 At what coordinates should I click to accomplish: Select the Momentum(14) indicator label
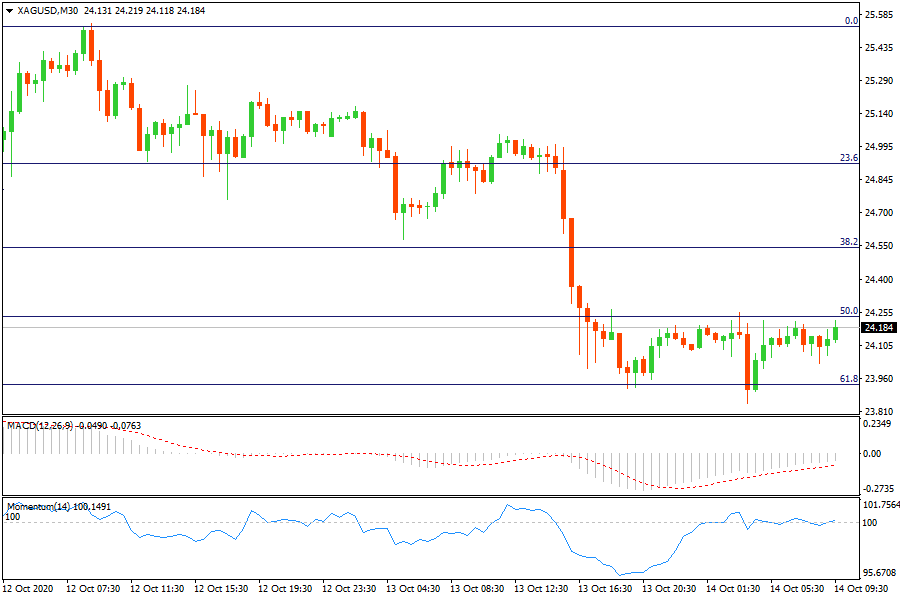38,507
